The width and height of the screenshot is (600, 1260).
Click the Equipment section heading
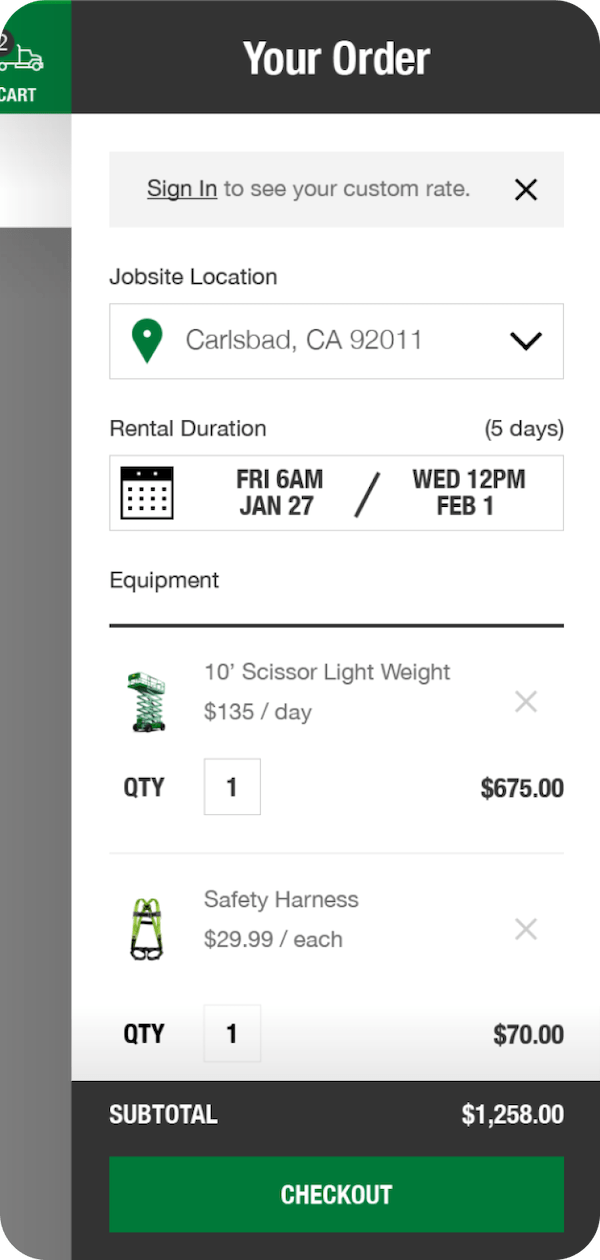163,580
